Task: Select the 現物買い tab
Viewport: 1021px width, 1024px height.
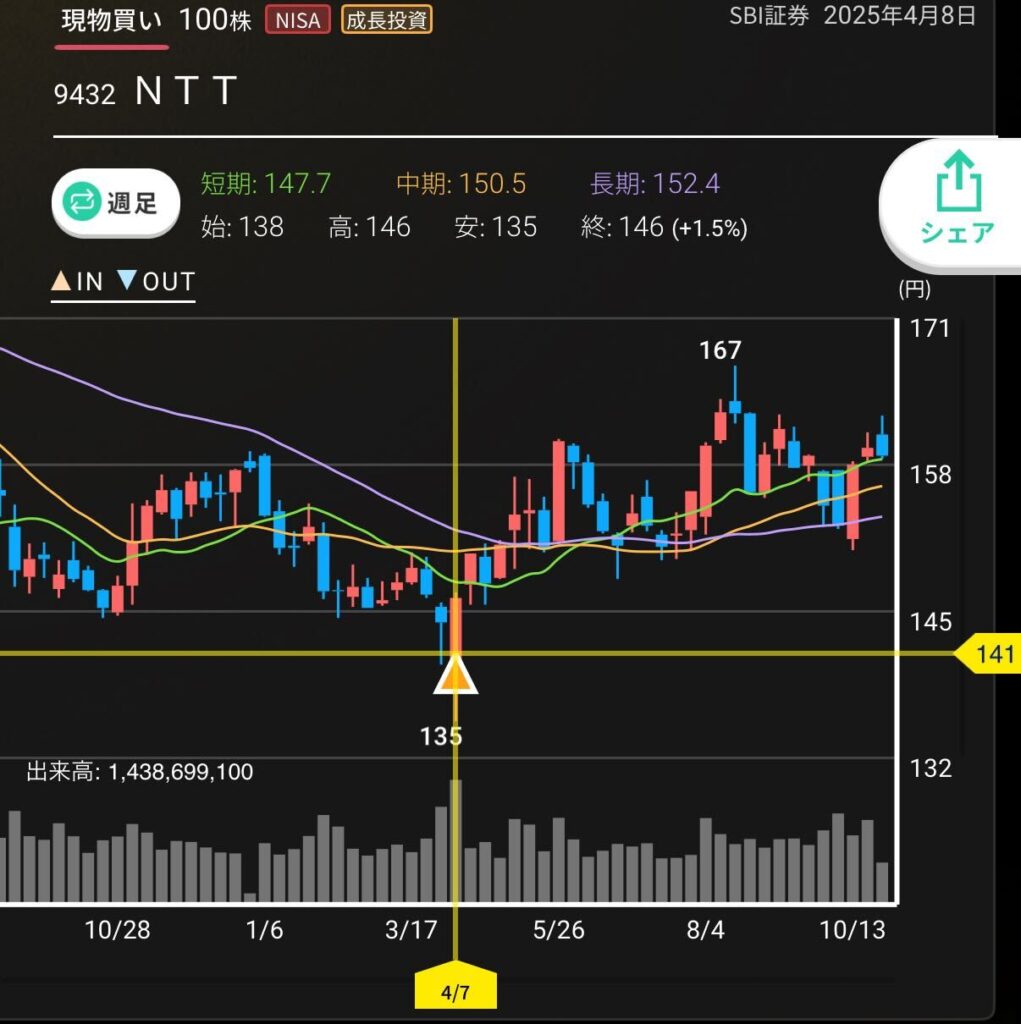Action: coord(111,20)
